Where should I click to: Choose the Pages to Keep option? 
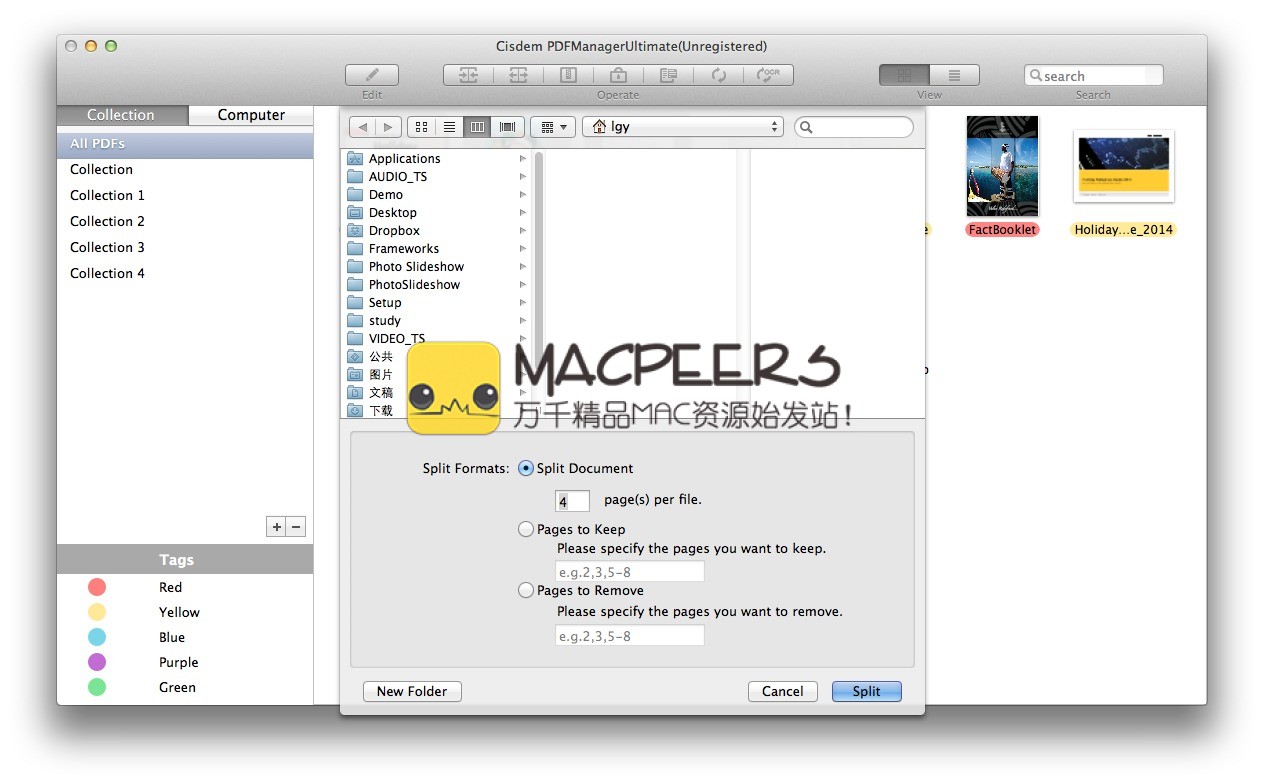pyautogui.click(x=526, y=530)
